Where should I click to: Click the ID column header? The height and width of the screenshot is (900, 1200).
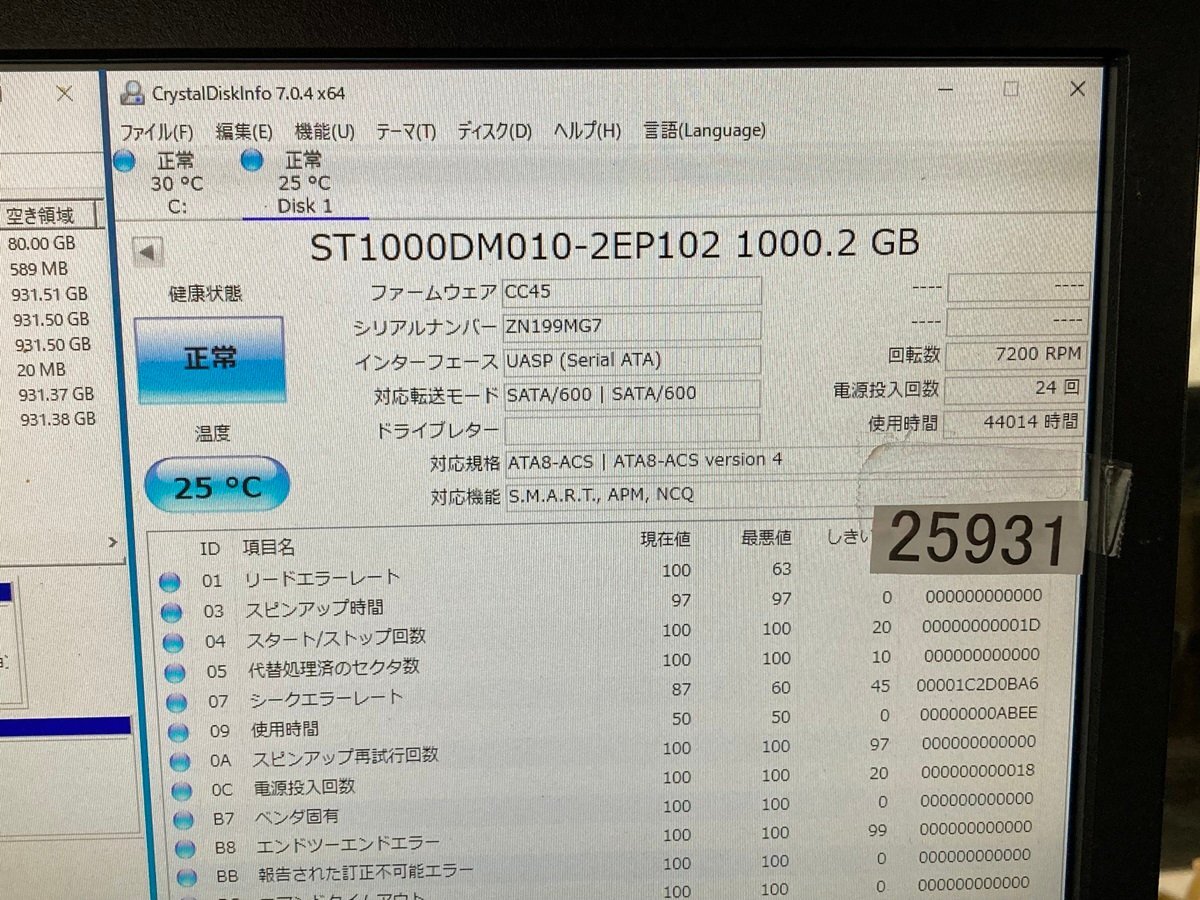coord(210,548)
